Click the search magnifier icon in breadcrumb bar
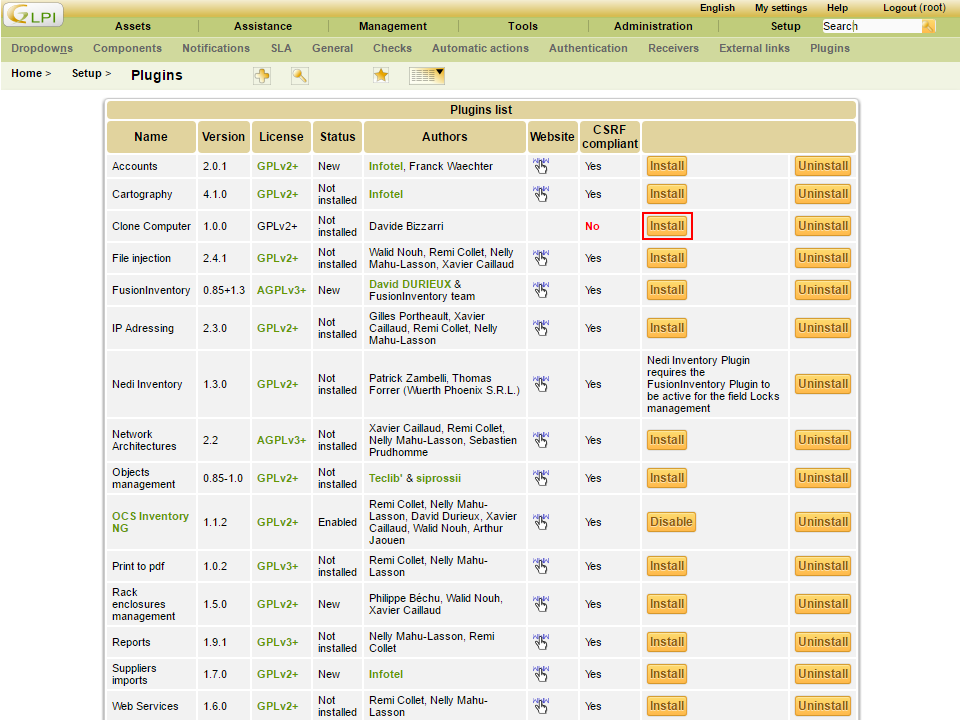960x720 pixels. [x=299, y=76]
